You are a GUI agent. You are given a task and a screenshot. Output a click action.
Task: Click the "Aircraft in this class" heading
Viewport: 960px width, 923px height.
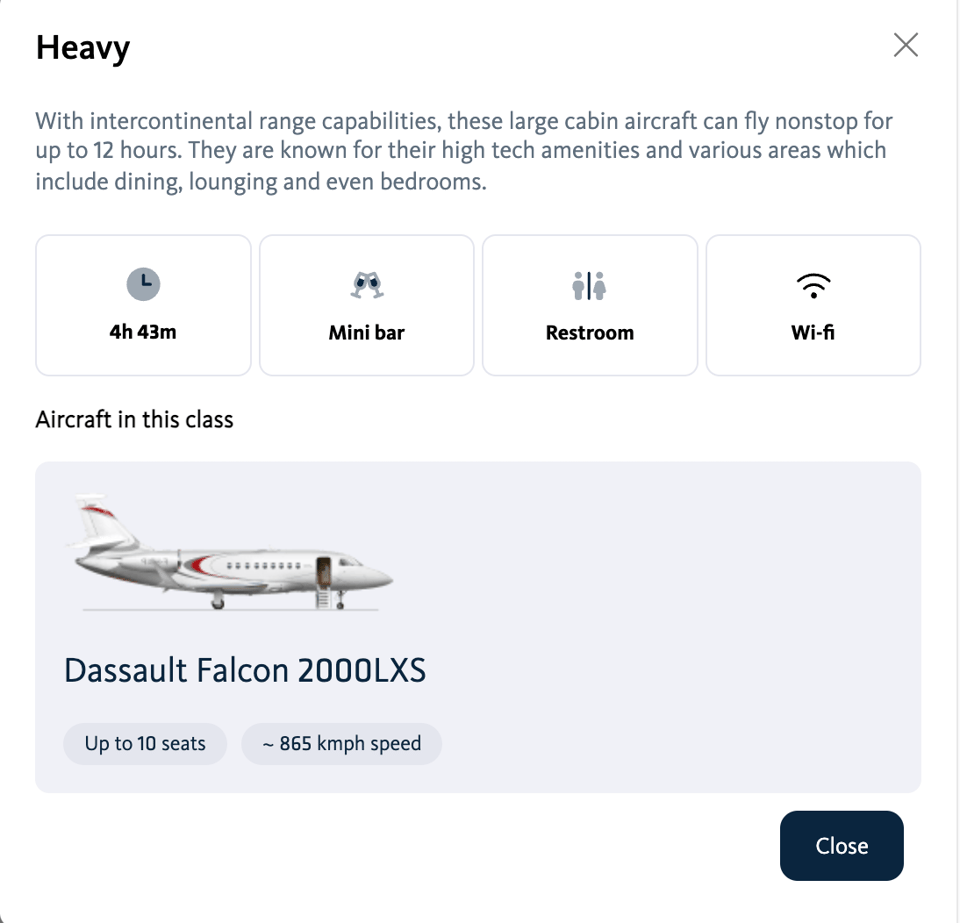click(x=134, y=419)
